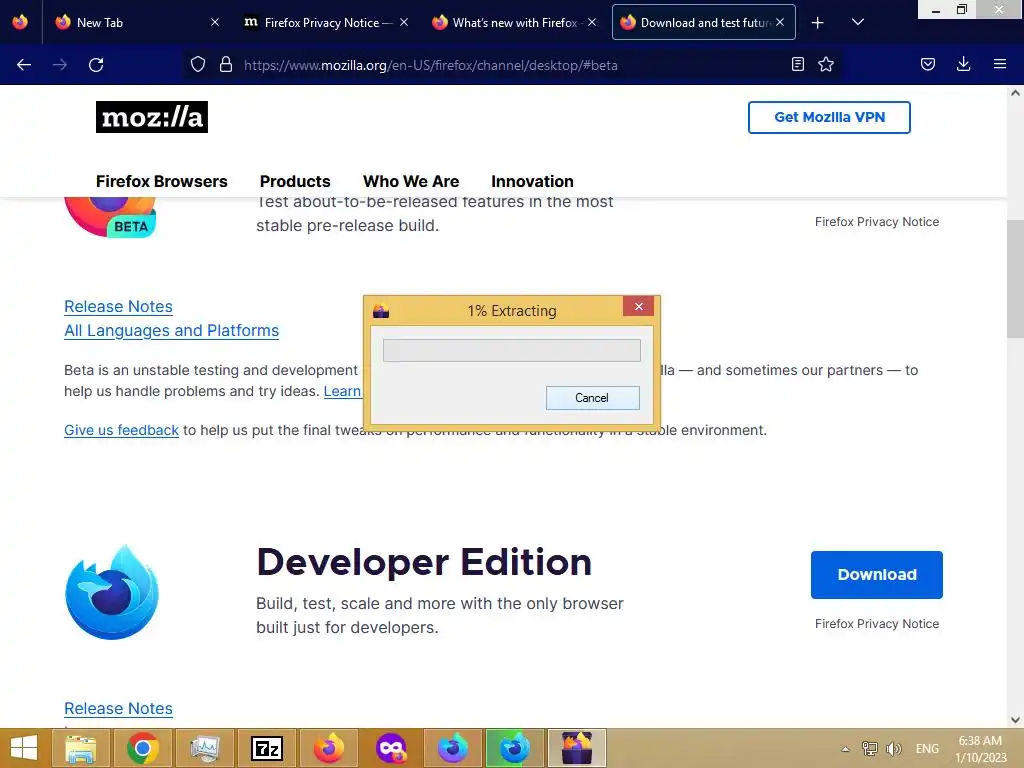1024x768 pixels.
Task: Close the What's new with Firefox tab
Action: point(592,22)
